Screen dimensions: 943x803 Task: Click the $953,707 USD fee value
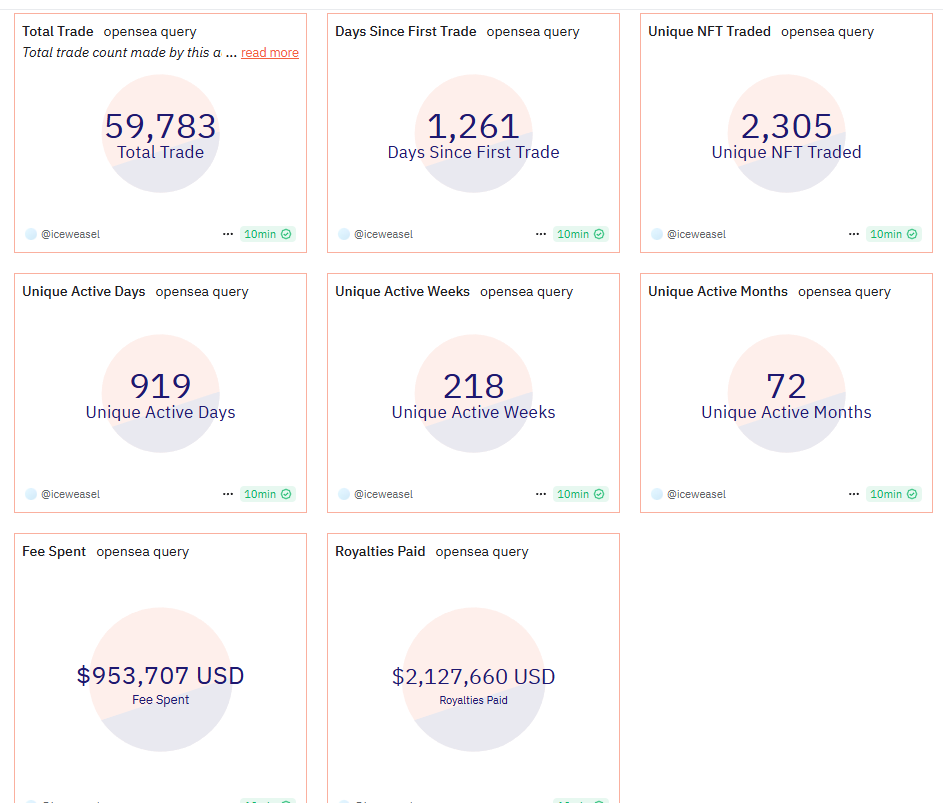click(161, 676)
